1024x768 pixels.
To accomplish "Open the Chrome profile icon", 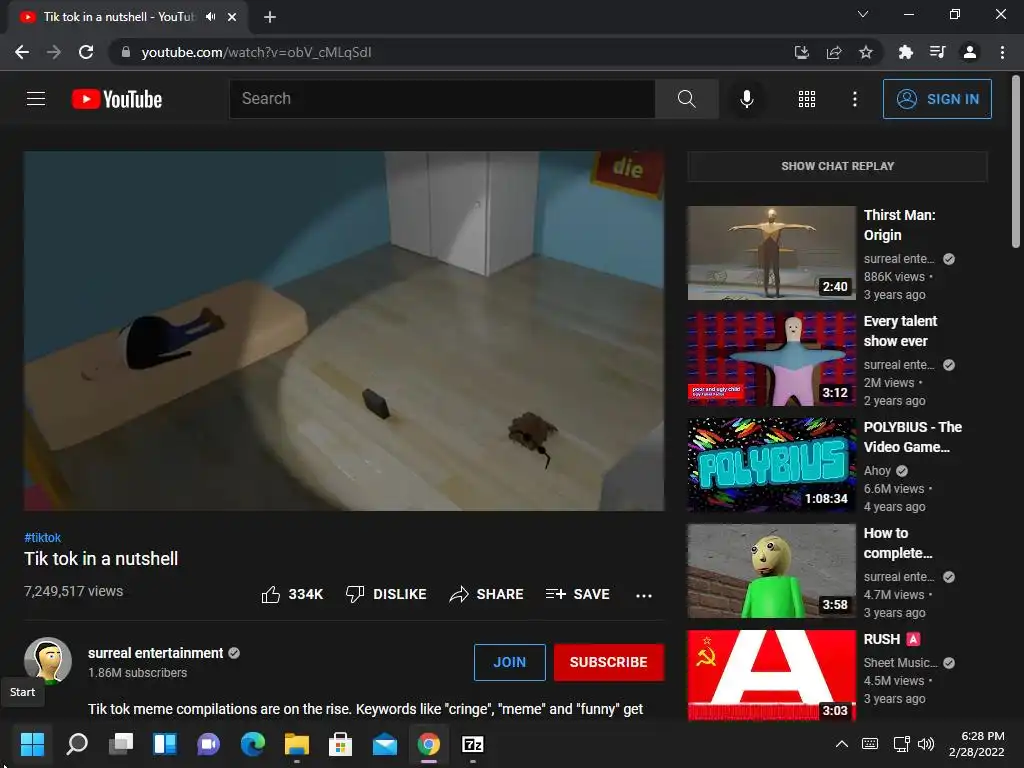I will [x=970, y=52].
